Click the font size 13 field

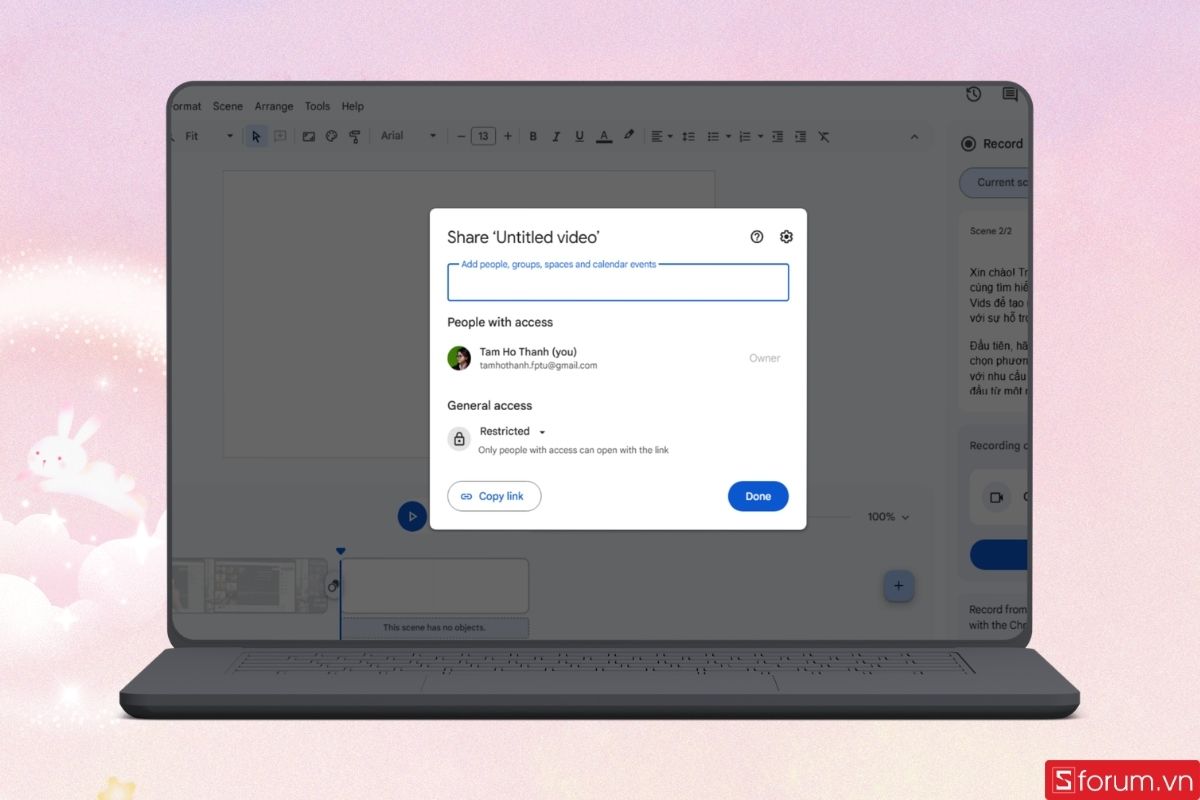point(483,136)
